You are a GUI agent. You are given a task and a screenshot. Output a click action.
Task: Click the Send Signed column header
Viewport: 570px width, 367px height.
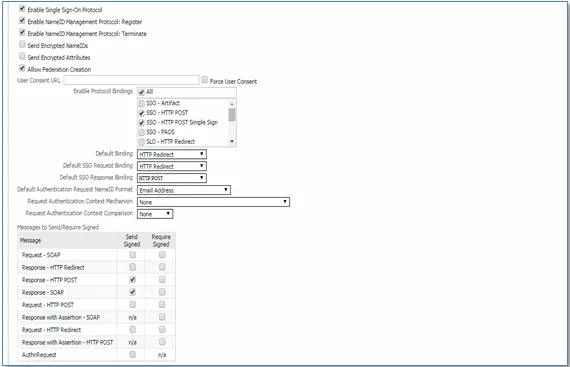[132, 241]
